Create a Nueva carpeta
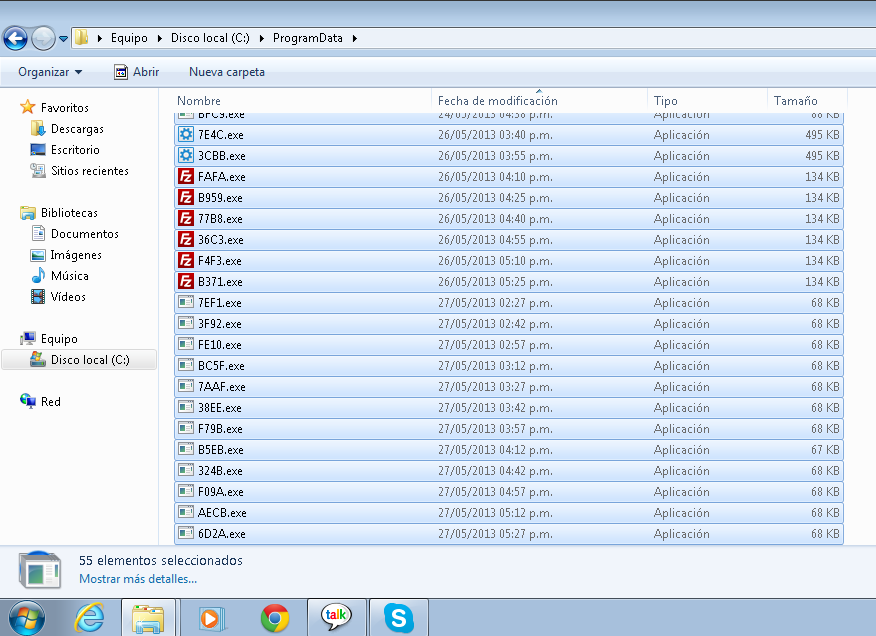 (x=227, y=72)
